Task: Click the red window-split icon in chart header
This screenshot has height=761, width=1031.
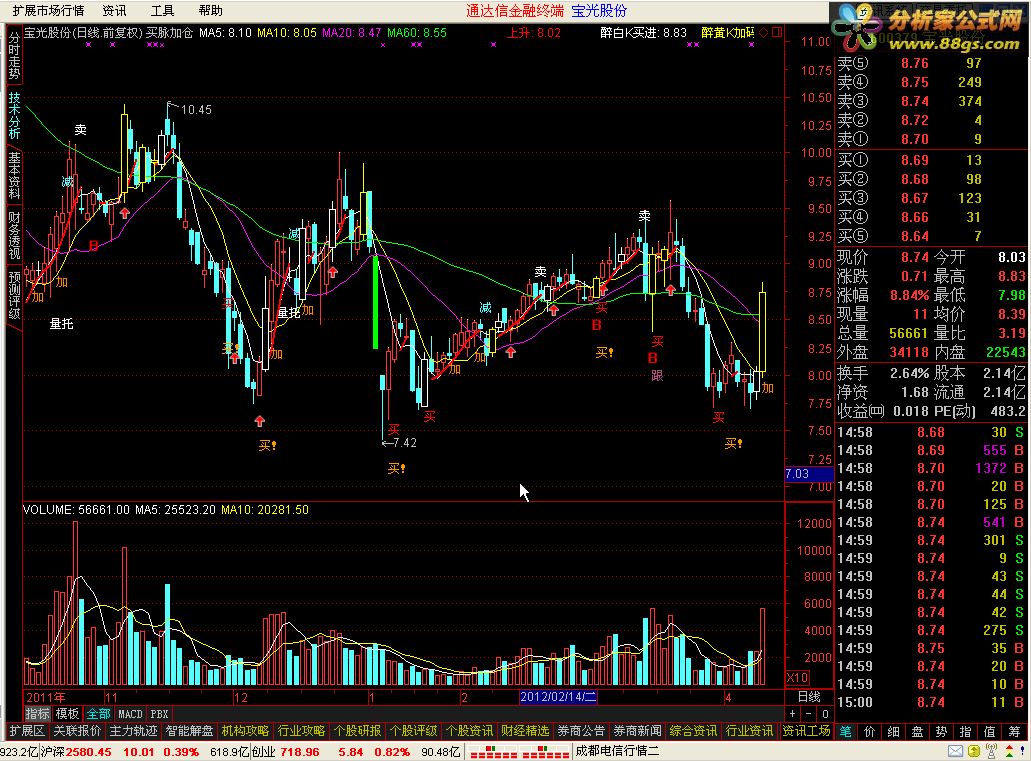Action: tap(777, 32)
